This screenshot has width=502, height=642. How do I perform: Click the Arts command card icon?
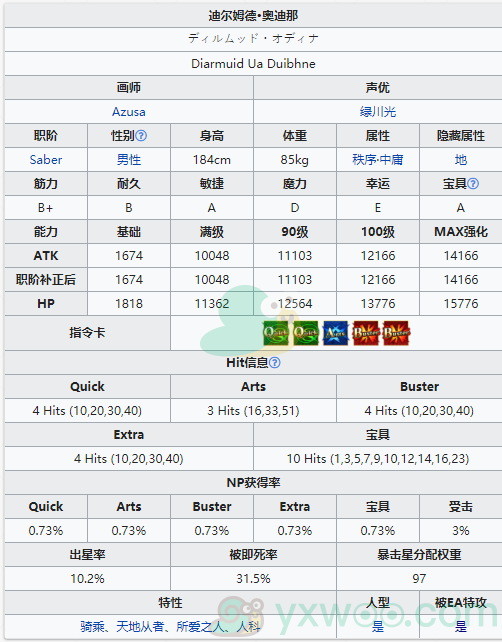click(x=335, y=333)
